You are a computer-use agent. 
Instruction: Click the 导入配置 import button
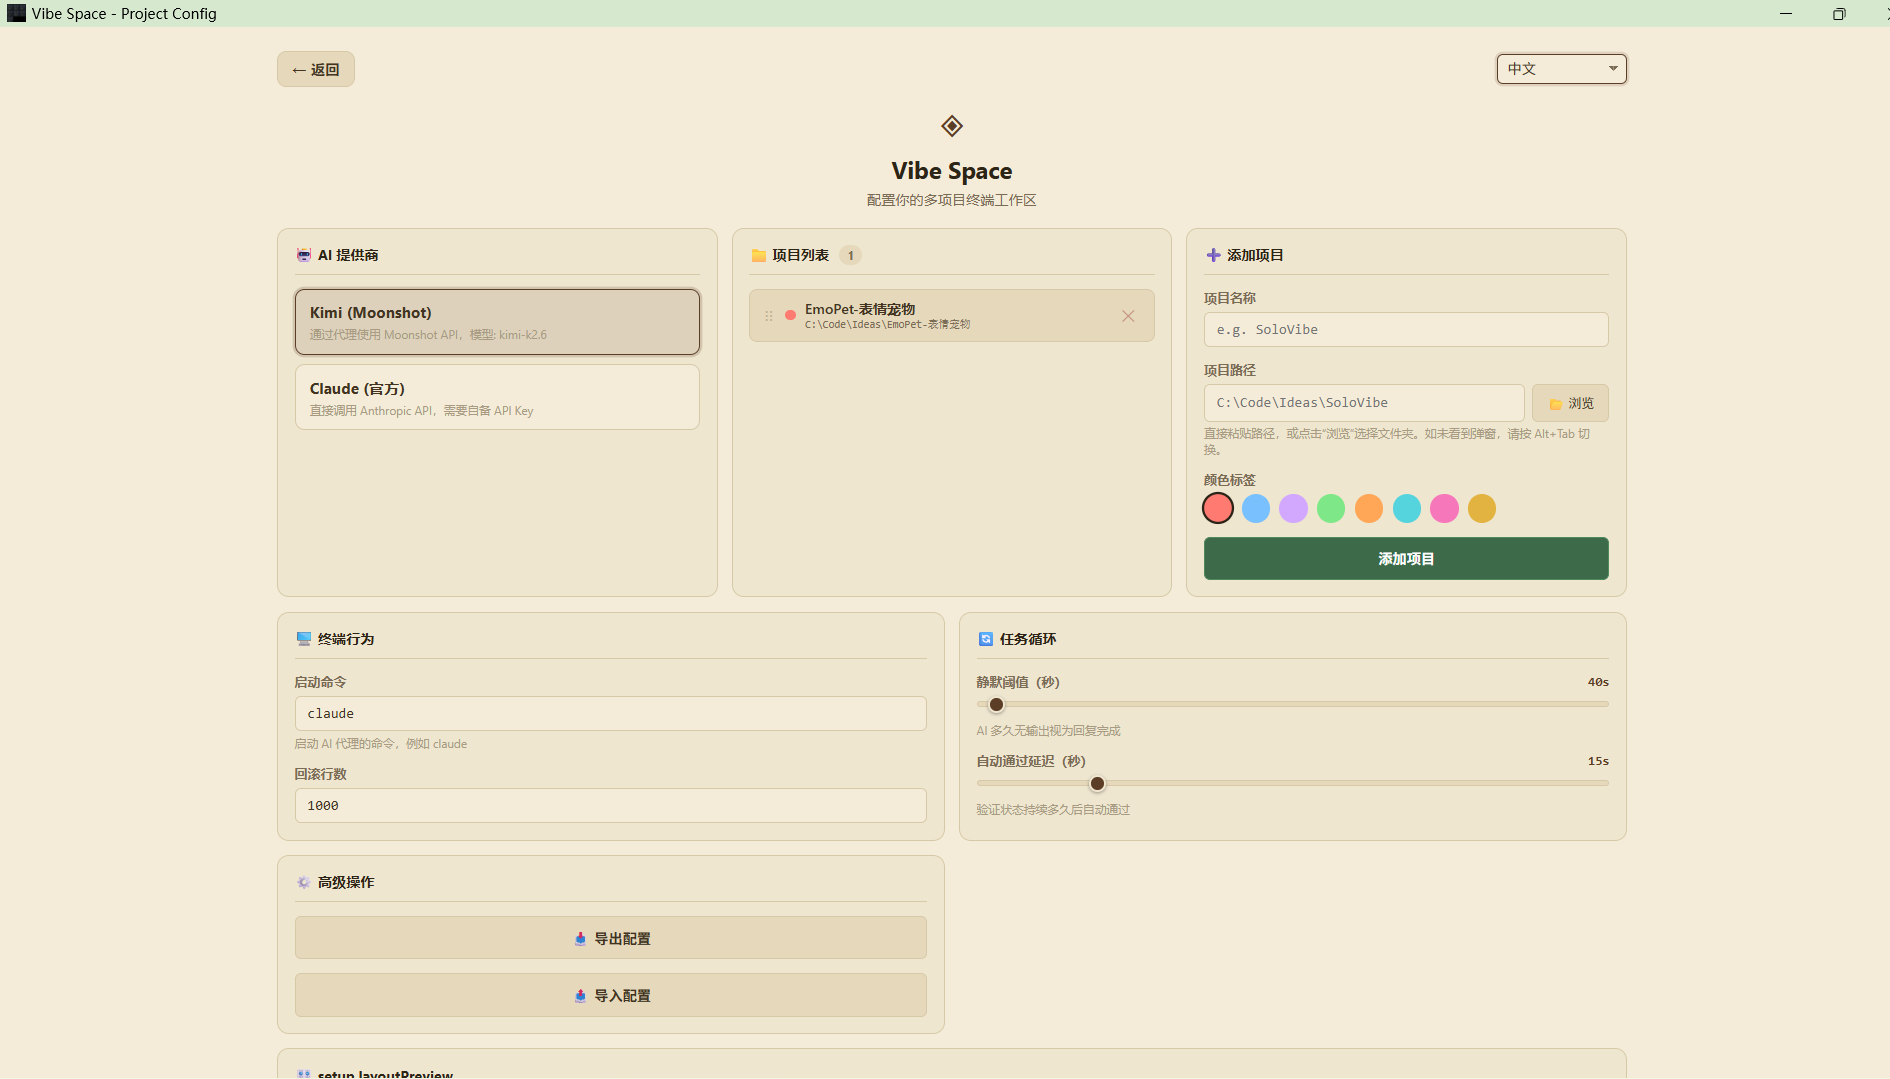[x=611, y=995]
